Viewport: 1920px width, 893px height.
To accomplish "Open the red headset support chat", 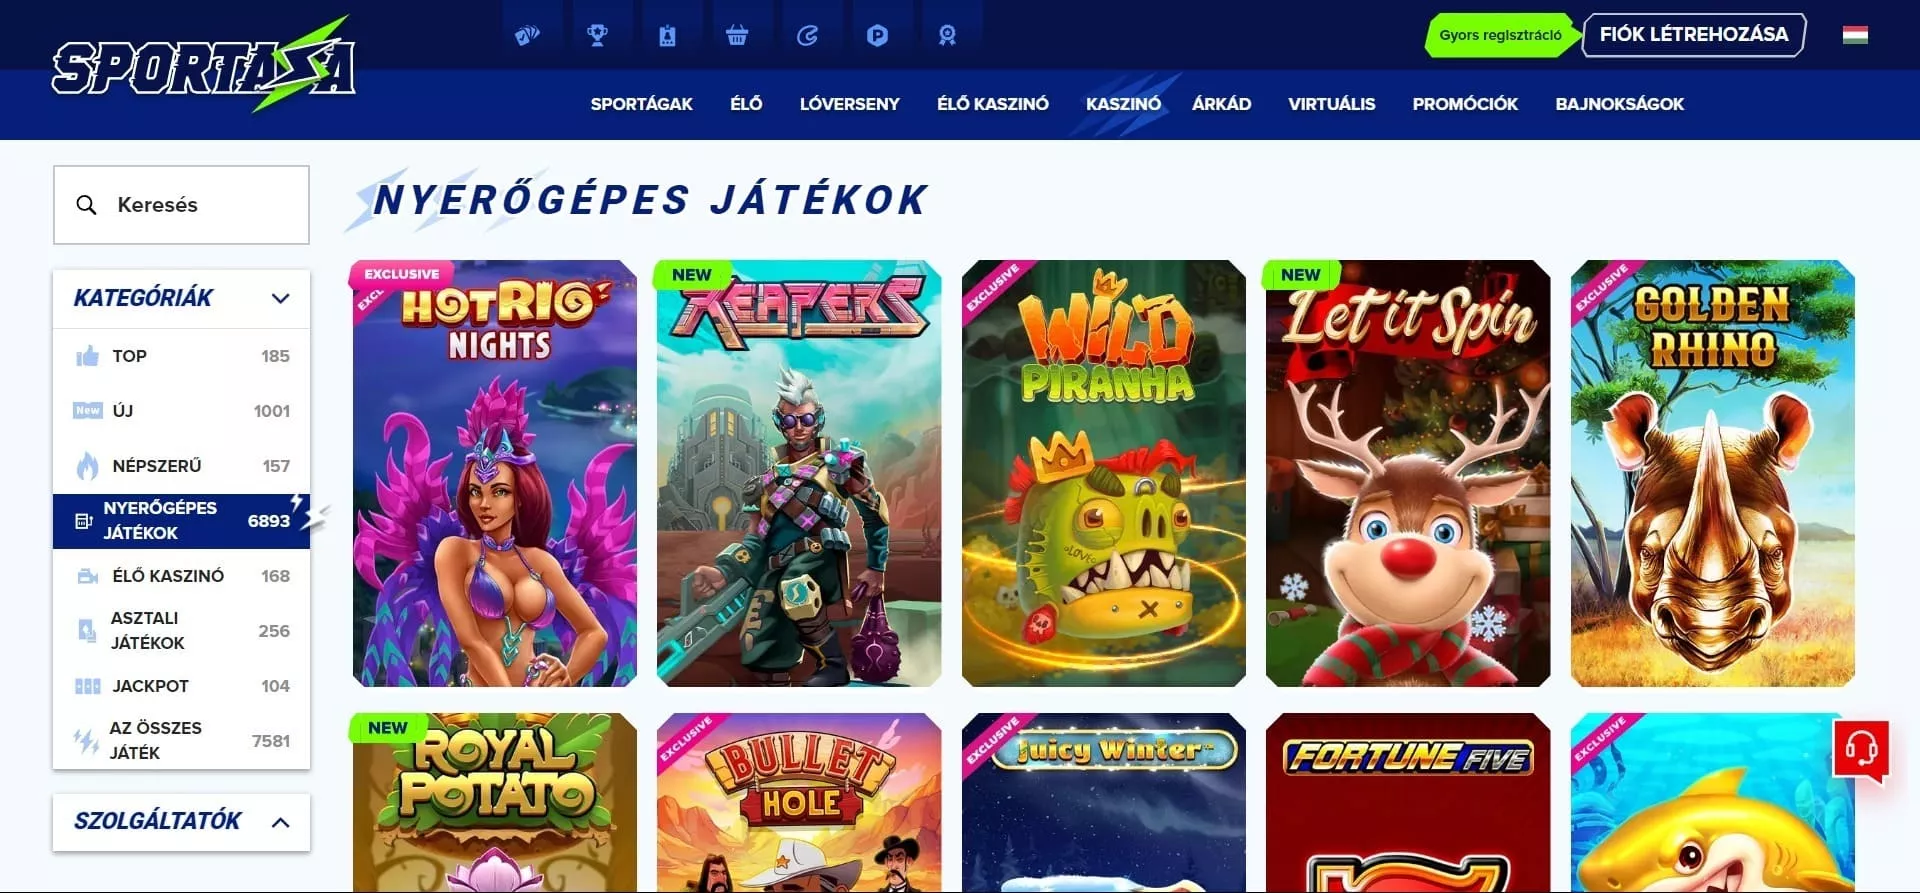I will pyautogui.click(x=1861, y=749).
